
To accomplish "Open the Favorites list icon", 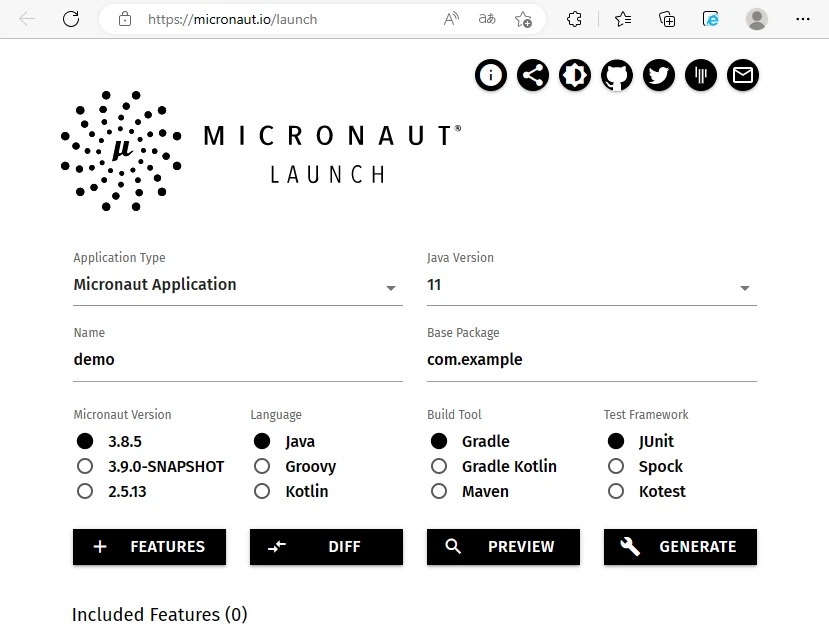I will [623, 20].
